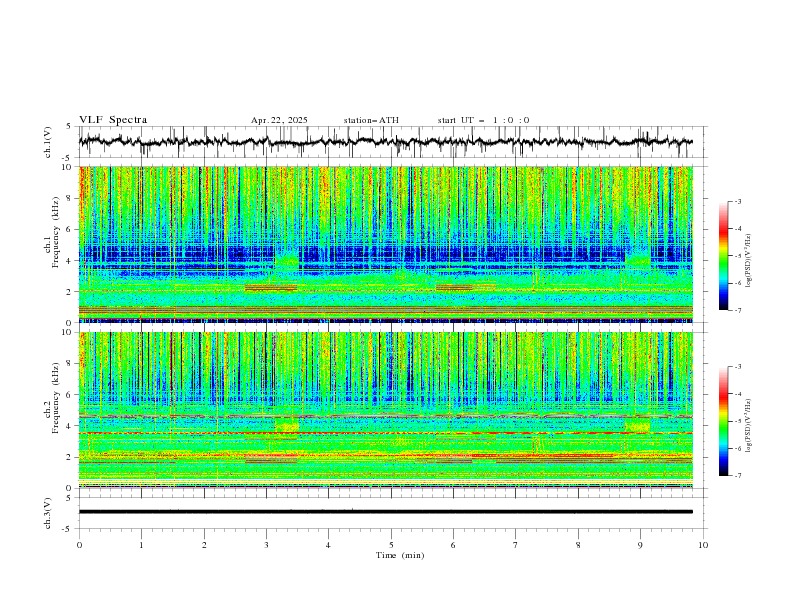Click the 'VLF Spectra' title text
Image resolution: width=792 pixels, height=612 pixels.
[x=113, y=120]
